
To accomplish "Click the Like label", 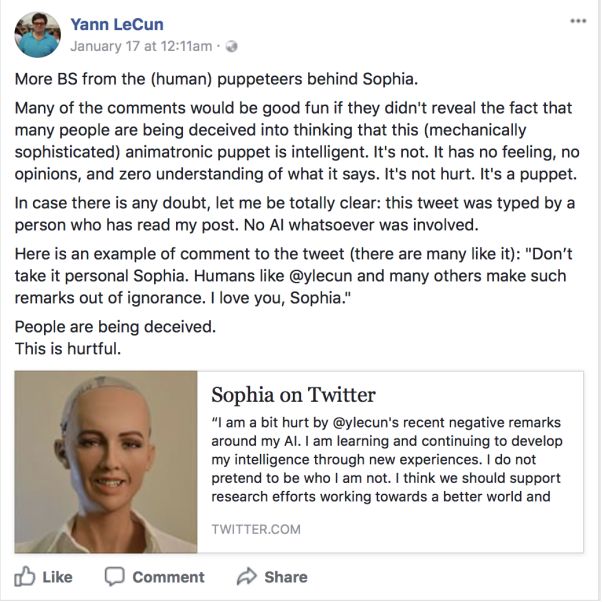I will click(57, 577).
